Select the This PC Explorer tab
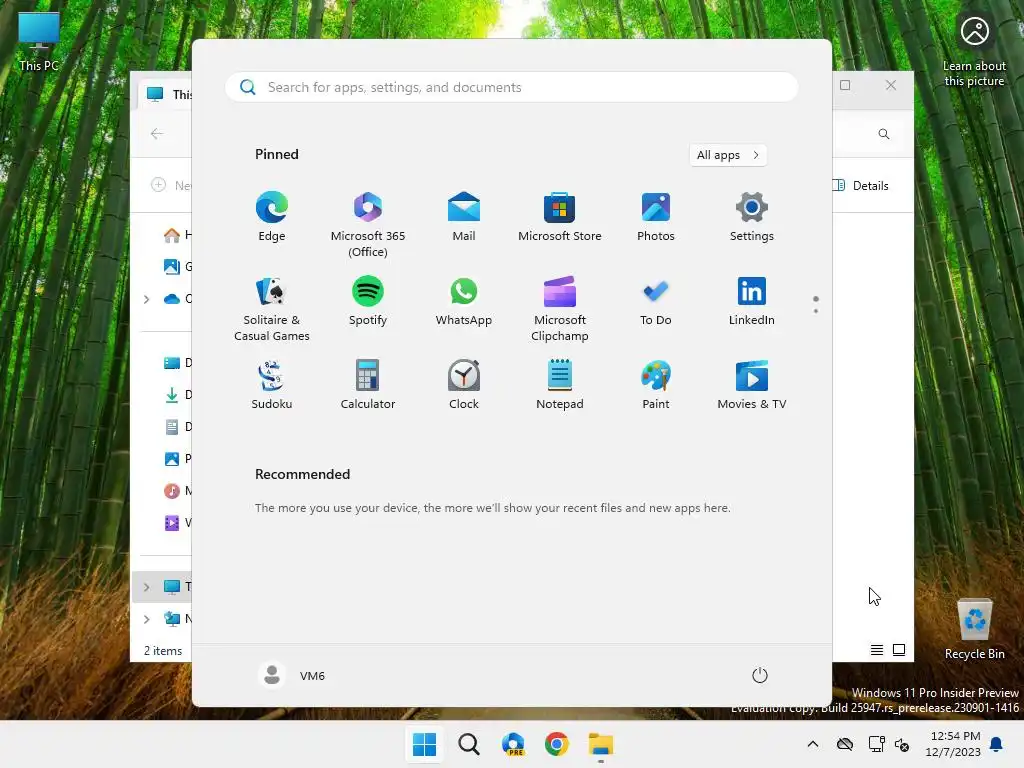 [167, 95]
